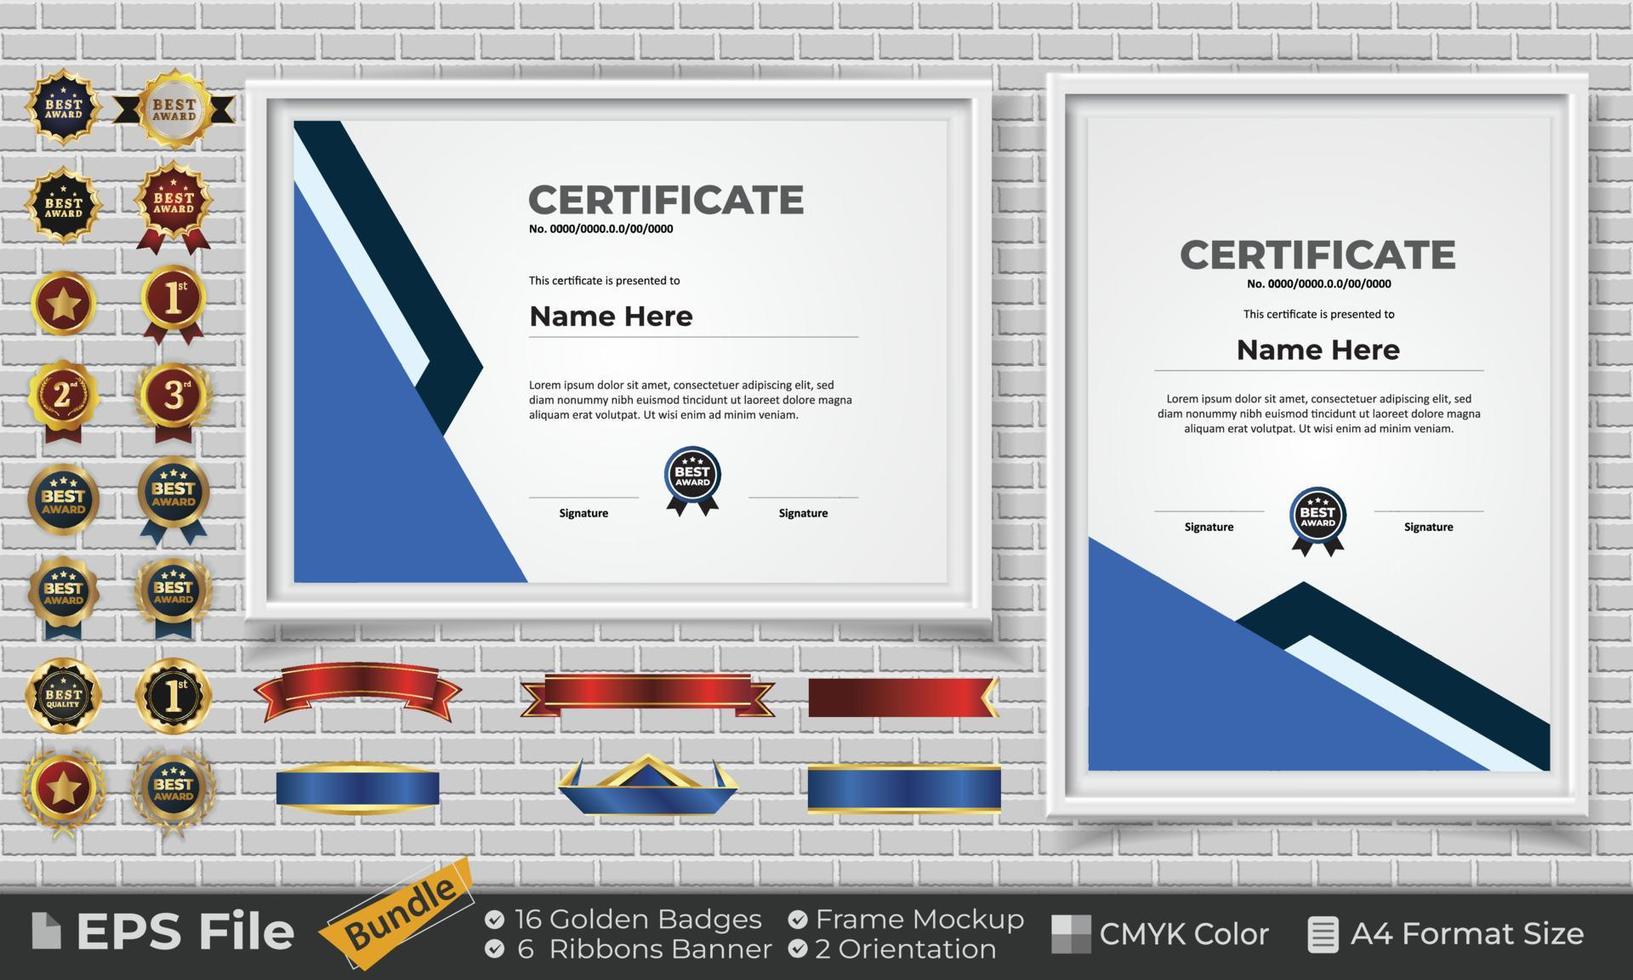The height and width of the screenshot is (980, 1633).
Task: Select the gold Best Award badge with black ribbon
Action: pyautogui.click(x=174, y=108)
